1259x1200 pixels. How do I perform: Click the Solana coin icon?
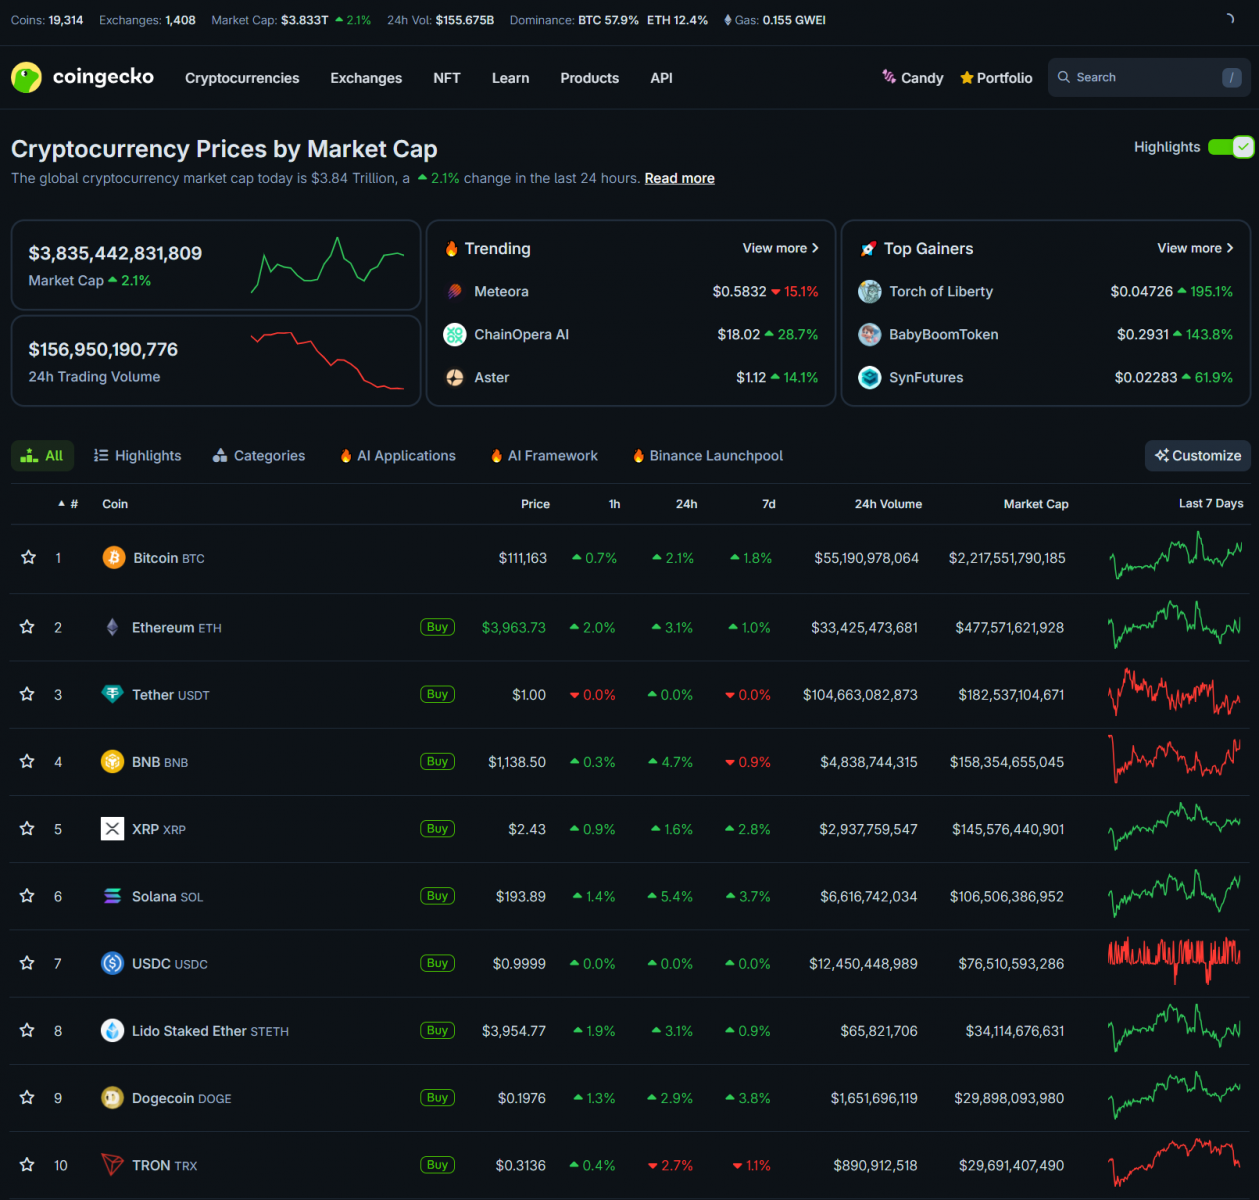[x=112, y=896]
